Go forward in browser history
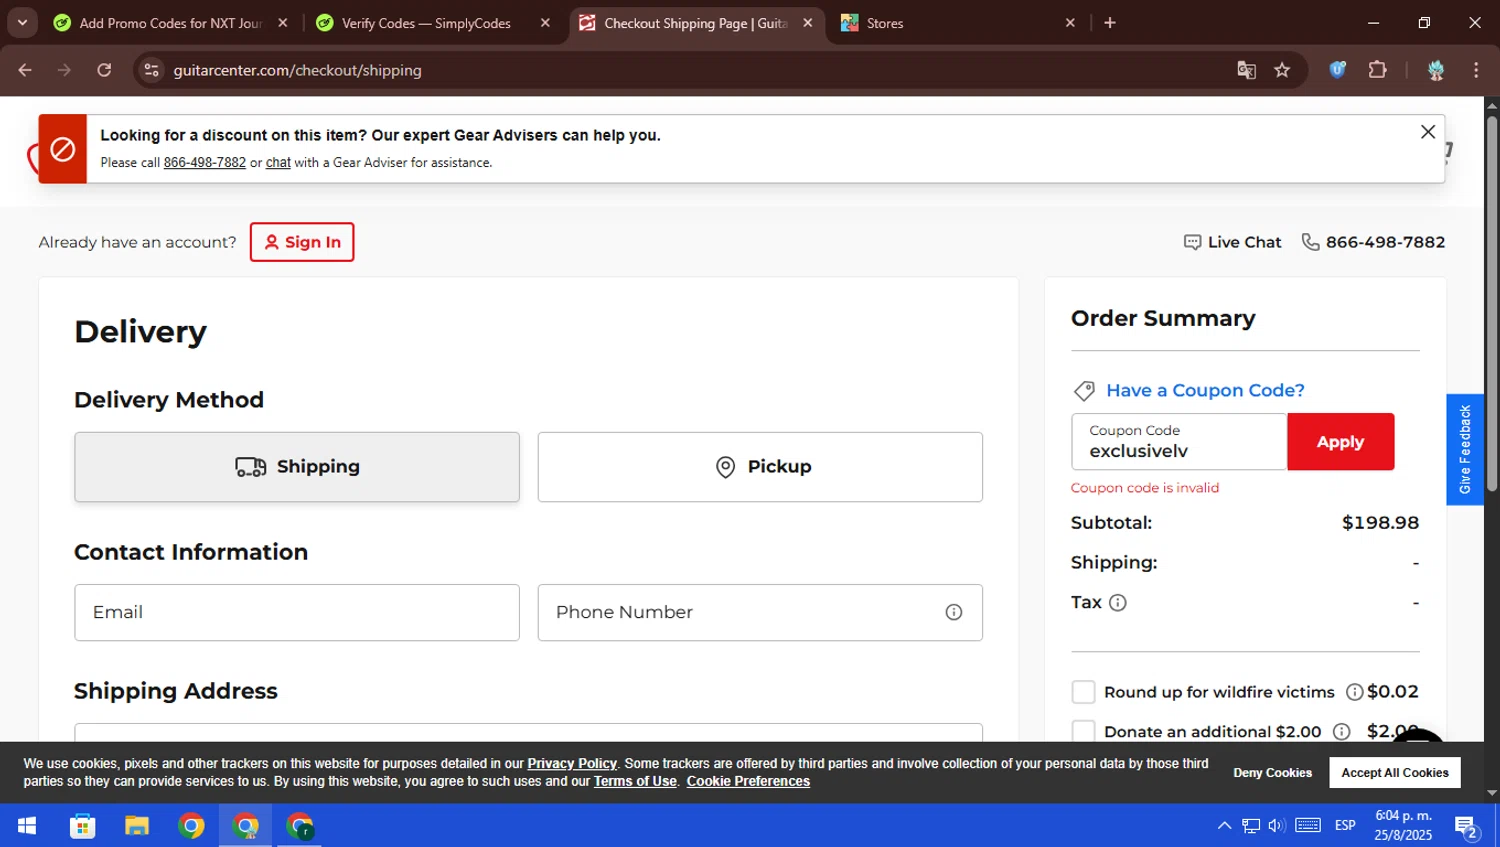 (64, 70)
